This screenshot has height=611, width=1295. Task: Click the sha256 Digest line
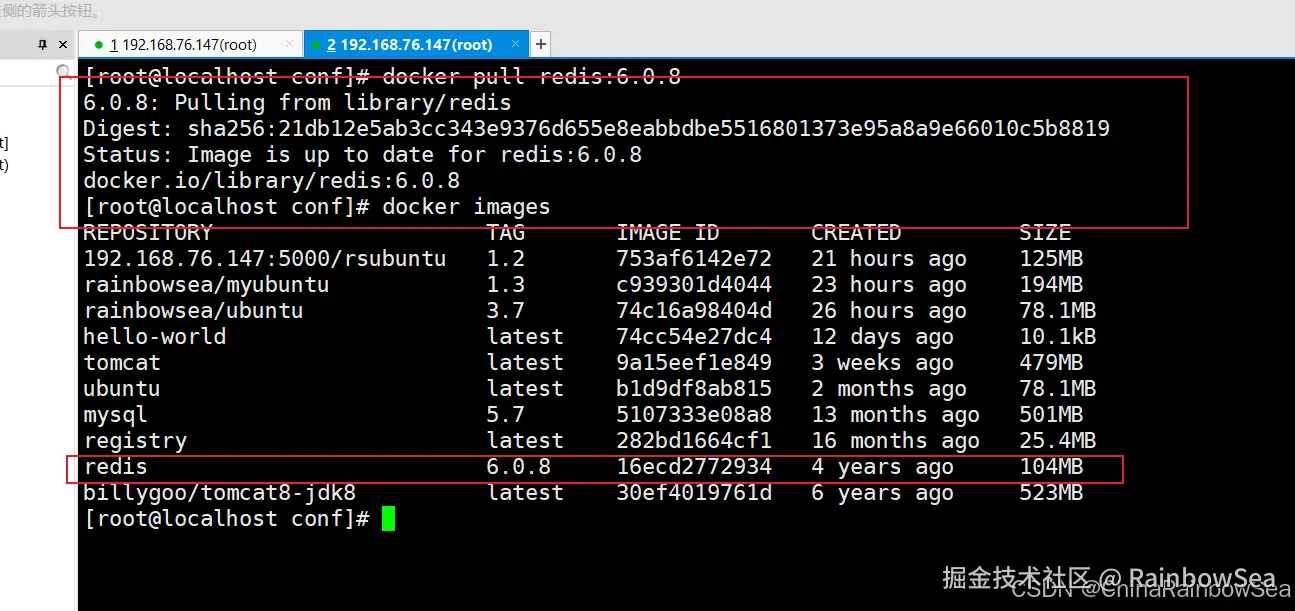point(596,128)
